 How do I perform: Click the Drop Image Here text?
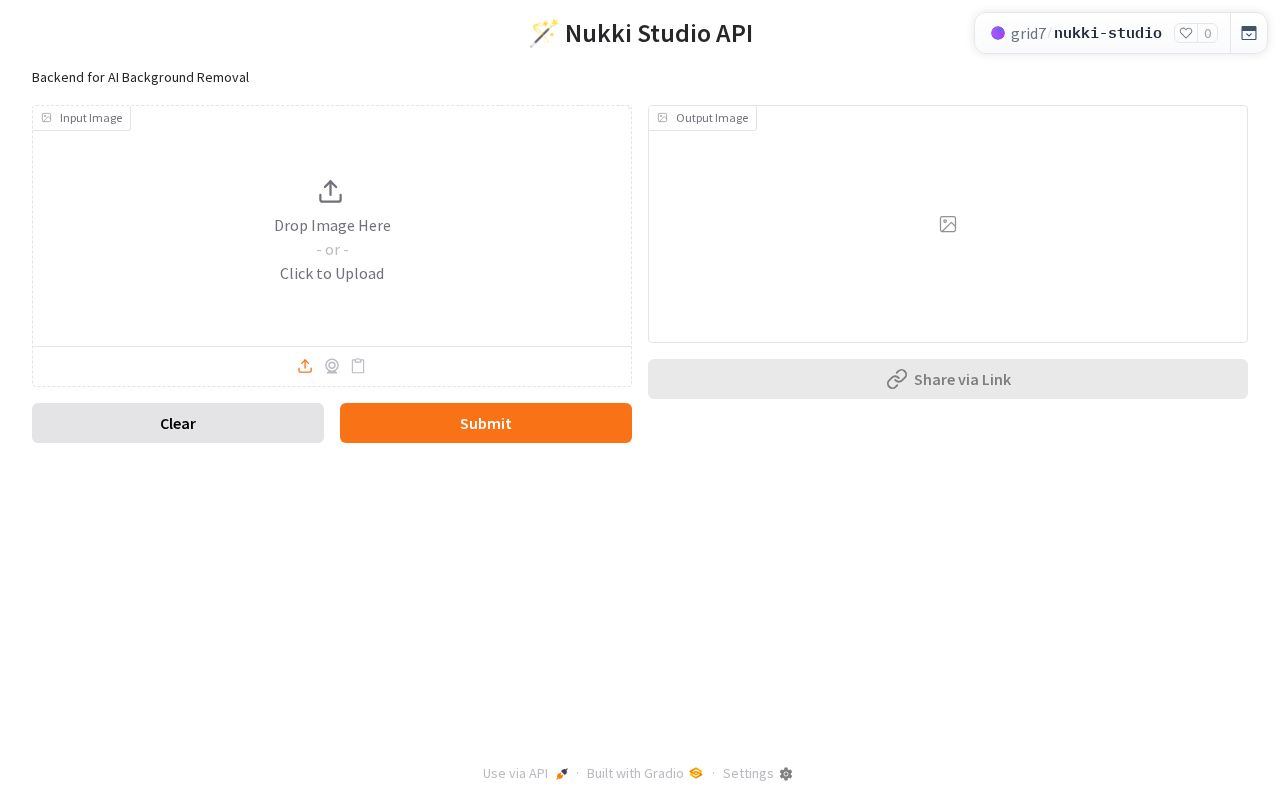point(332,225)
